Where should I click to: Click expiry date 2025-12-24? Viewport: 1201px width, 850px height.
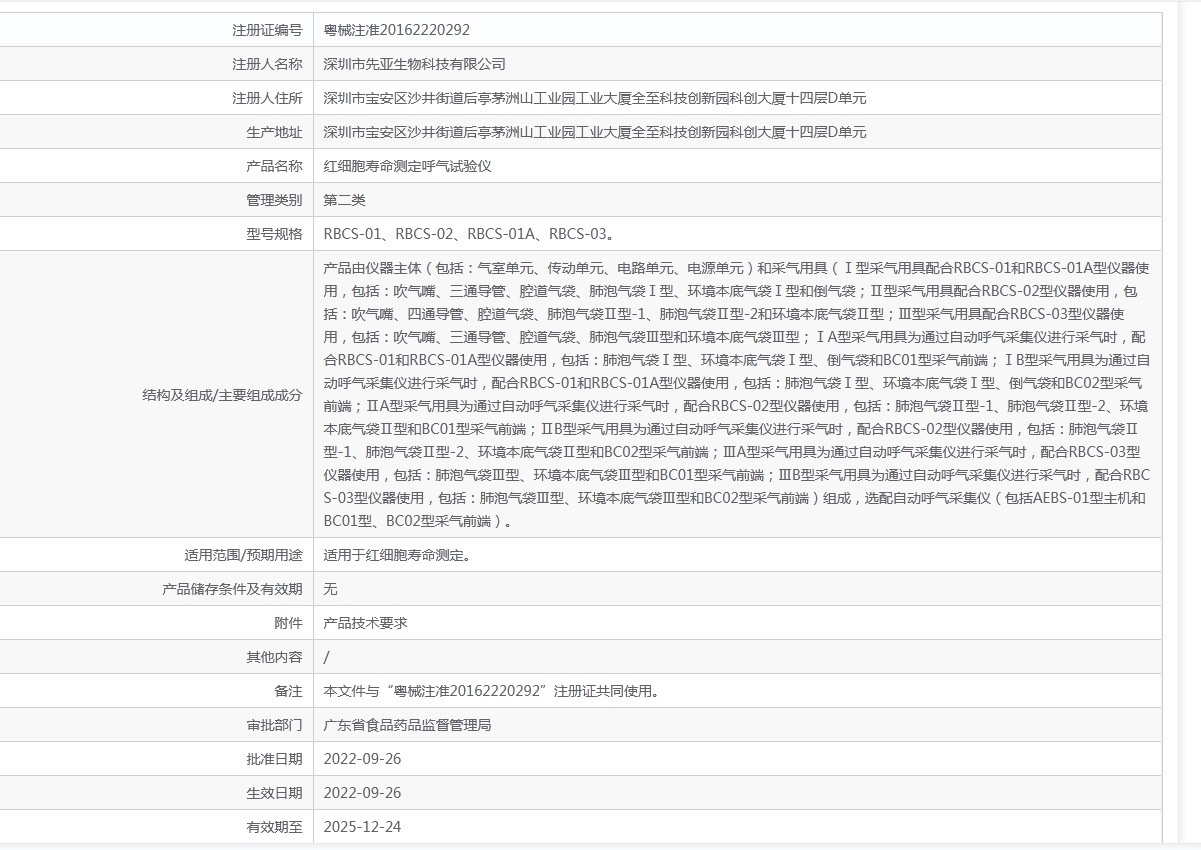(362, 827)
